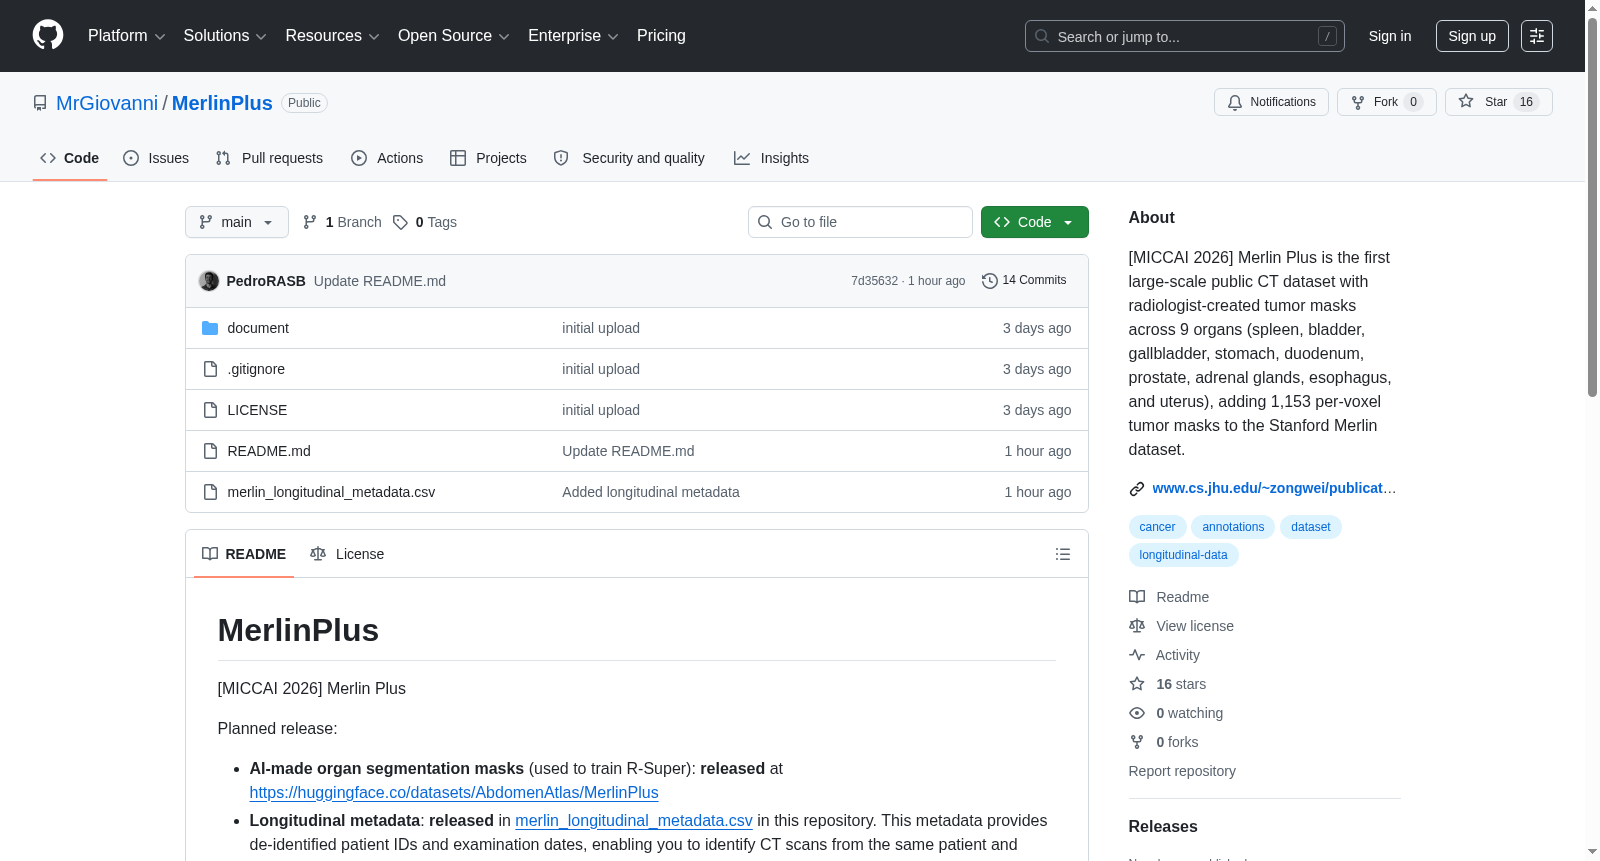Select the longitudinal-data topic tag

click(1183, 555)
